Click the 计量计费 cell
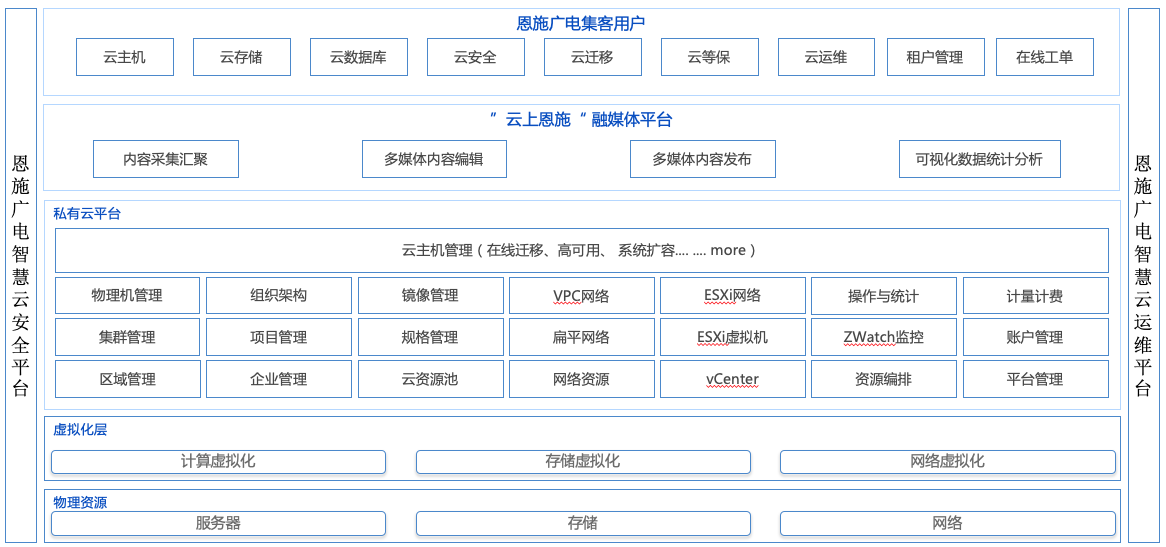Image resolution: width=1166 pixels, height=547 pixels. pyautogui.click(x=1035, y=296)
